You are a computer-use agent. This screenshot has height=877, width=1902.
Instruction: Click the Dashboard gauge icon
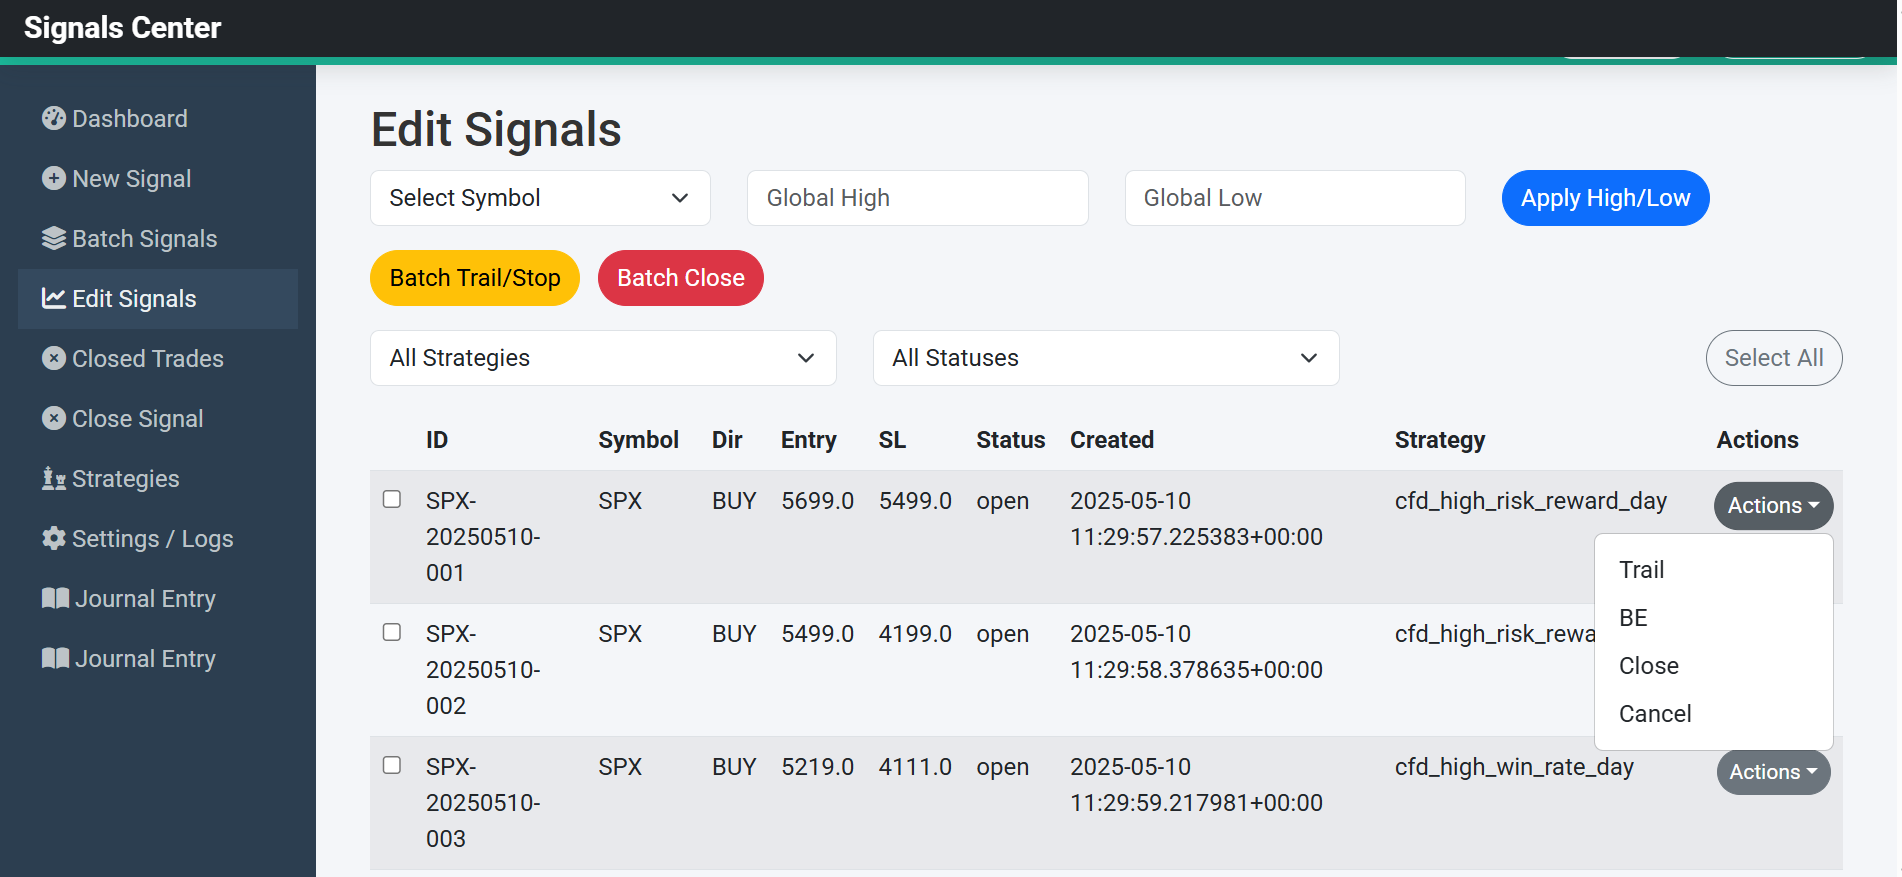pos(54,118)
